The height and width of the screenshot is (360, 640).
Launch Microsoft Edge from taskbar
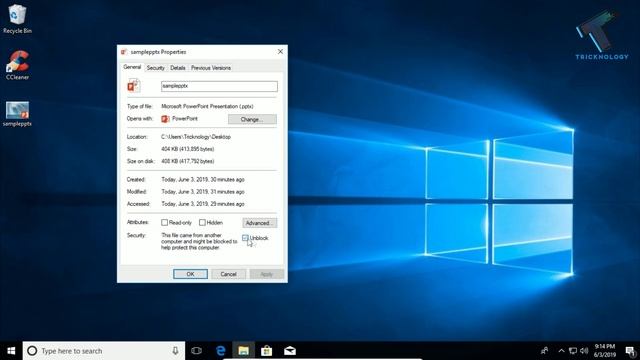pos(220,351)
